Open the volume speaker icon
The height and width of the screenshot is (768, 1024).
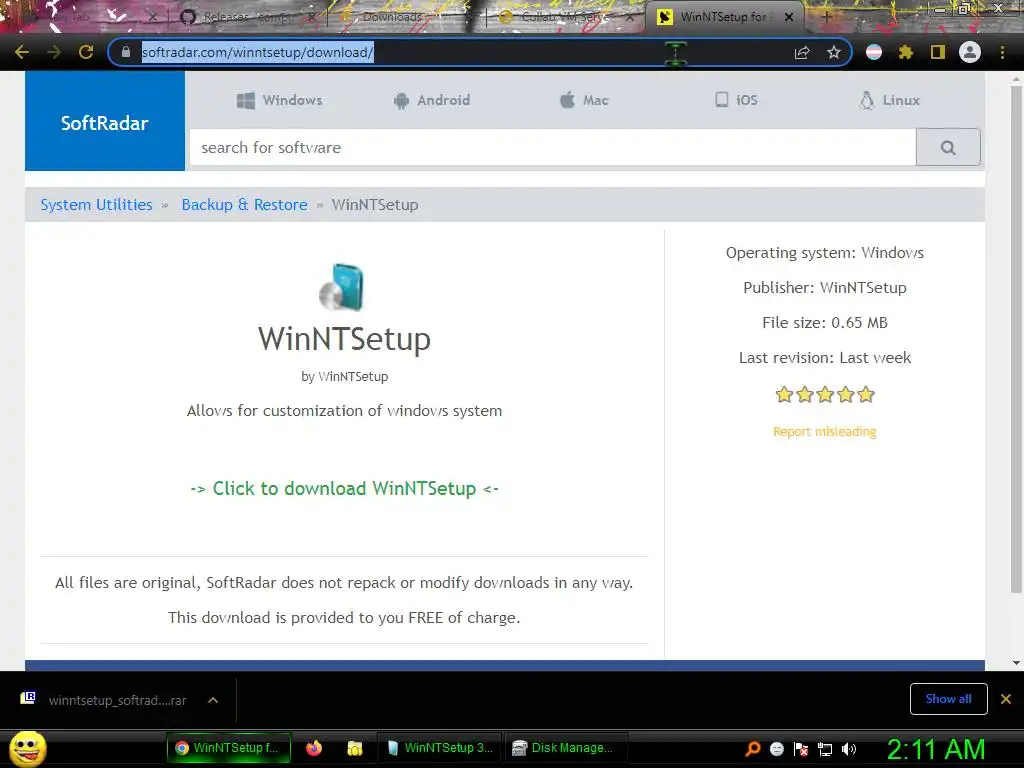(x=849, y=749)
